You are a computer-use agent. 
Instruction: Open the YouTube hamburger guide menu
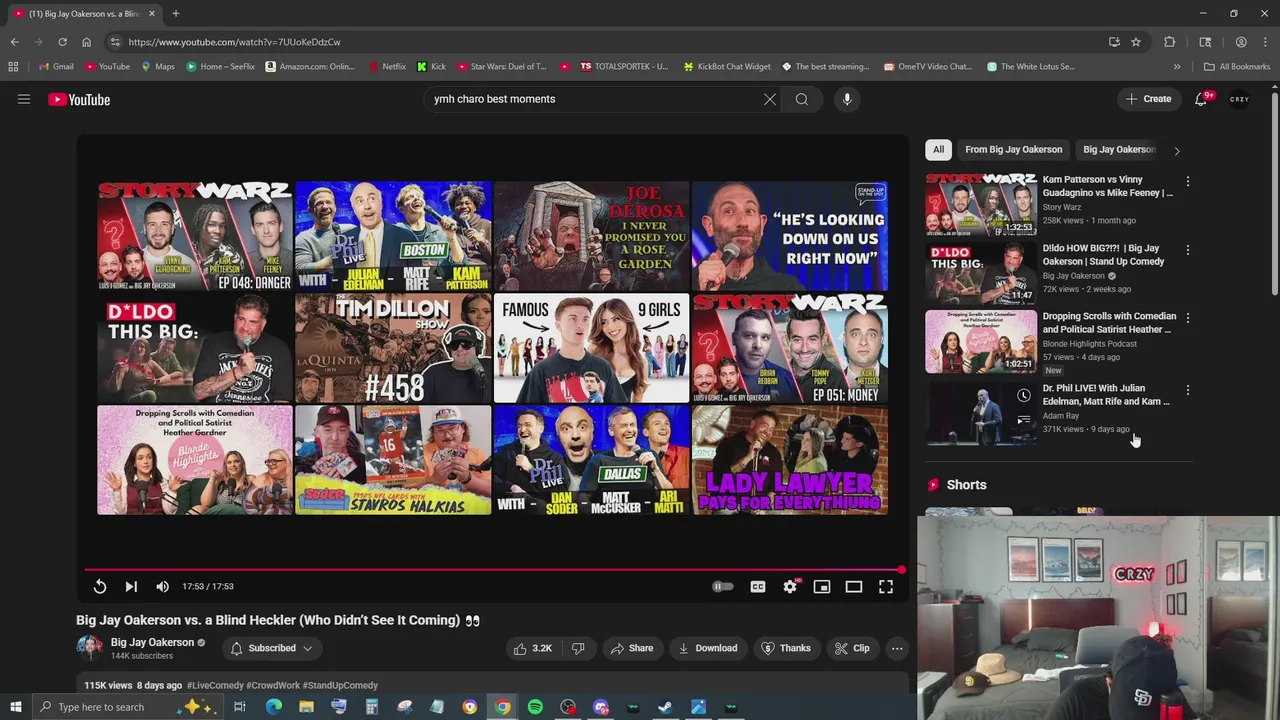tap(24, 99)
